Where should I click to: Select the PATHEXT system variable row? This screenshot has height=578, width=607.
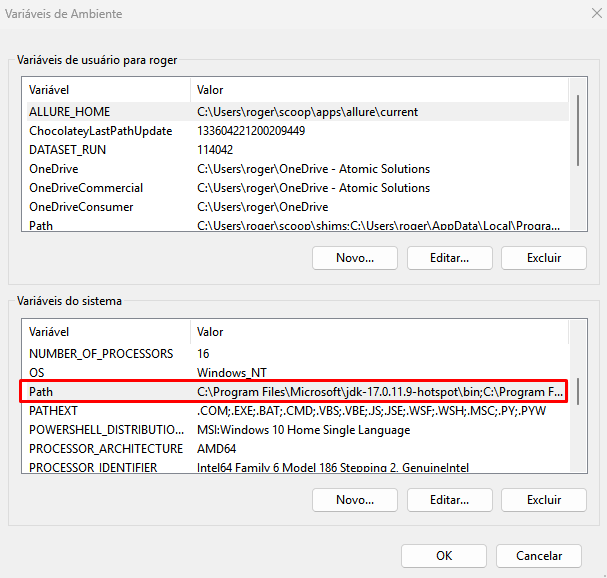pyautogui.click(x=298, y=411)
